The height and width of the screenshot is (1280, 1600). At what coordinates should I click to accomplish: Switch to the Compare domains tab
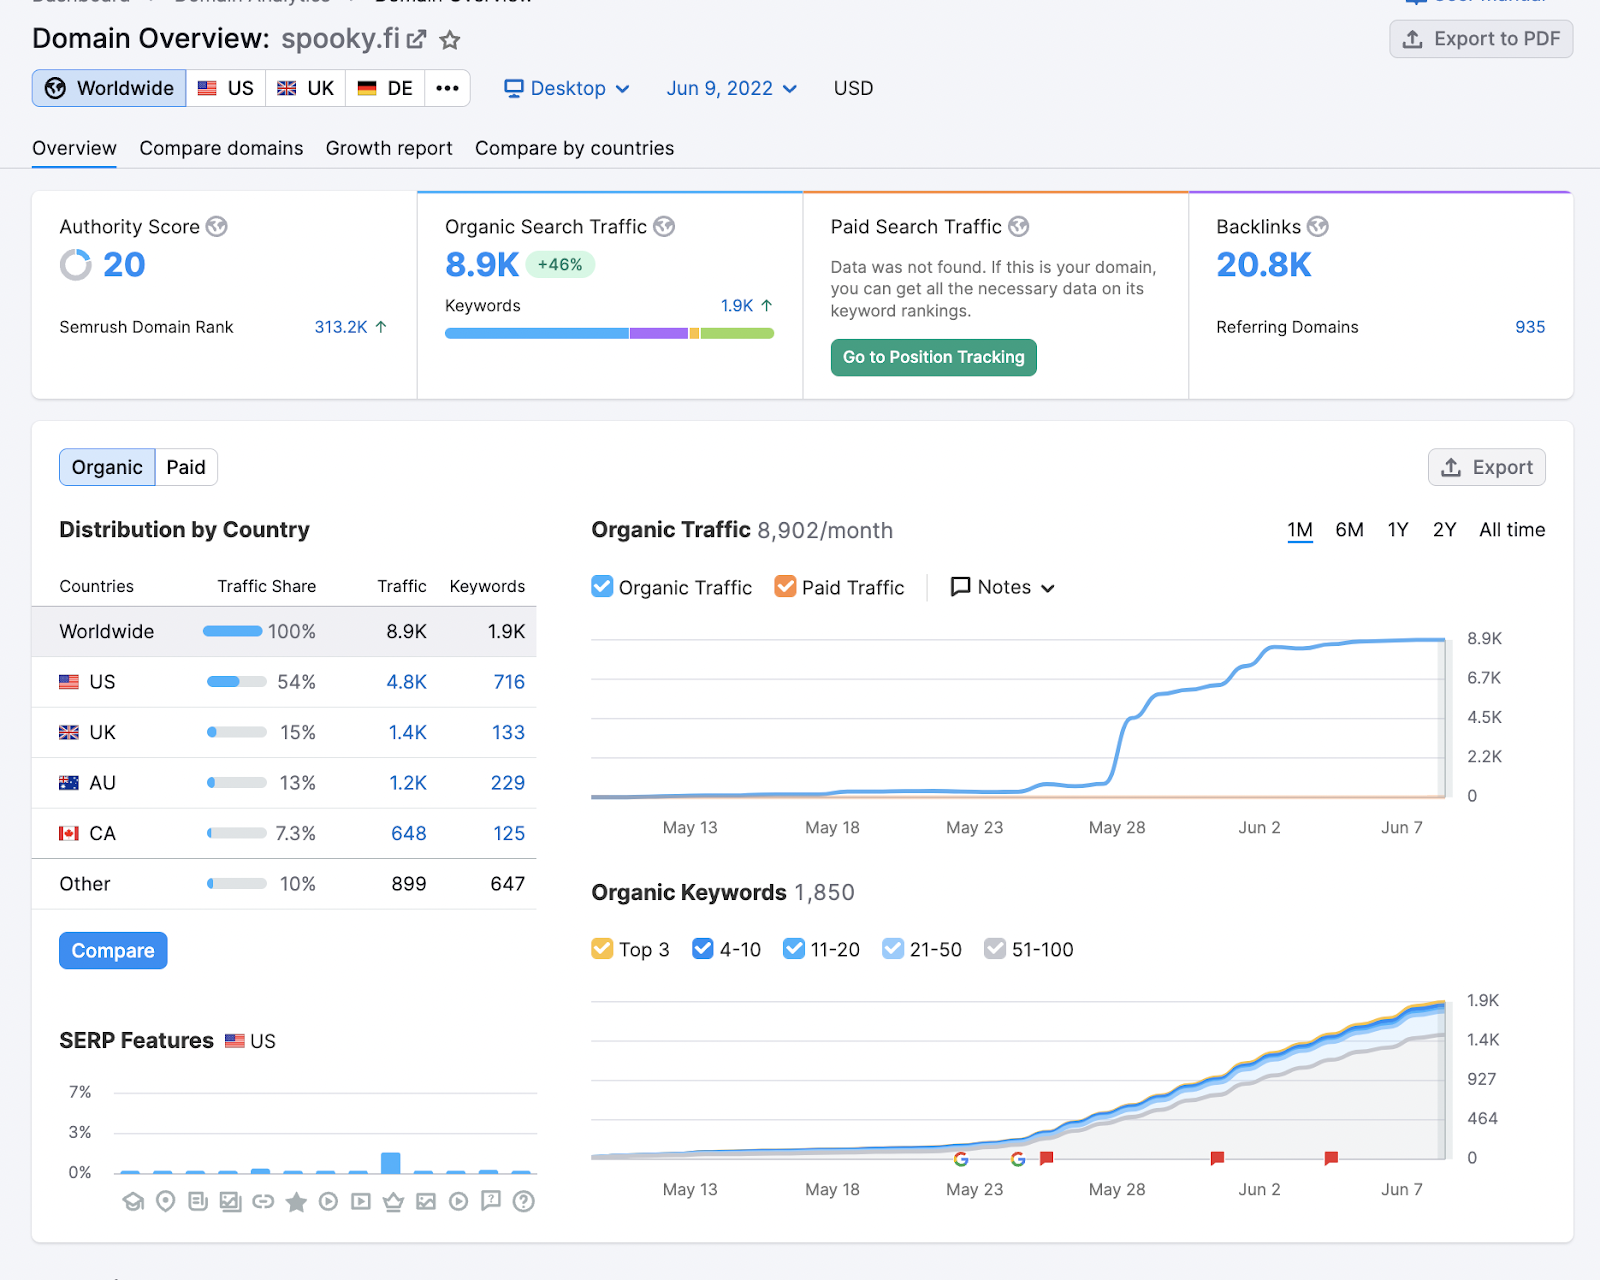coord(221,148)
